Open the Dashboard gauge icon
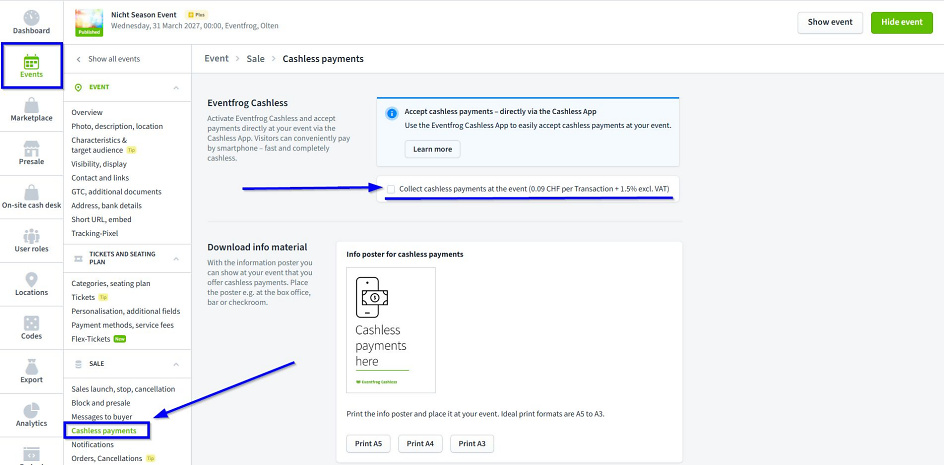Image resolution: width=944 pixels, height=465 pixels. (31, 17)
